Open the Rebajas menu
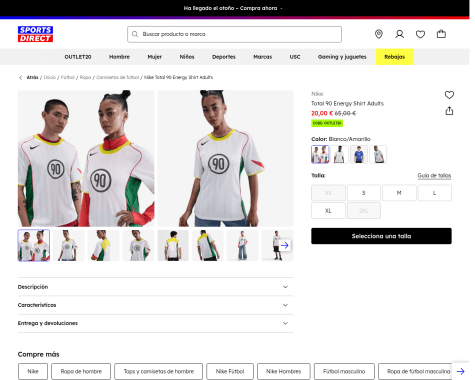 tap(395, 57)
